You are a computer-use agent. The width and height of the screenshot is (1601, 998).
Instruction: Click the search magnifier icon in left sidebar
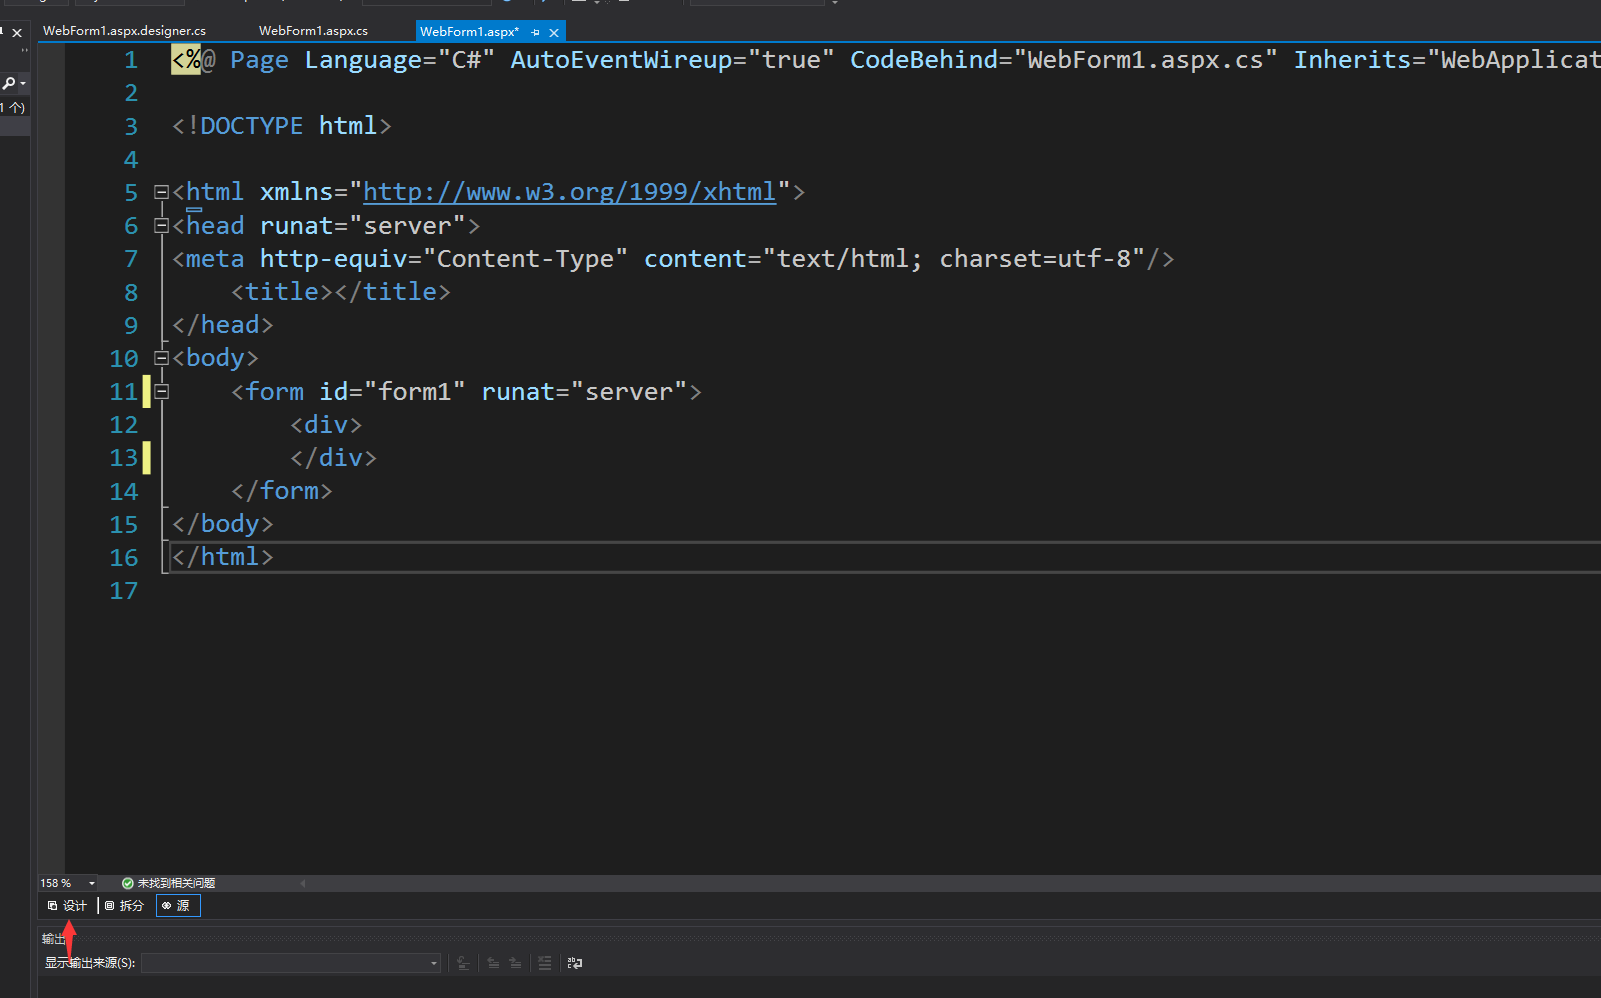(10, 83)
